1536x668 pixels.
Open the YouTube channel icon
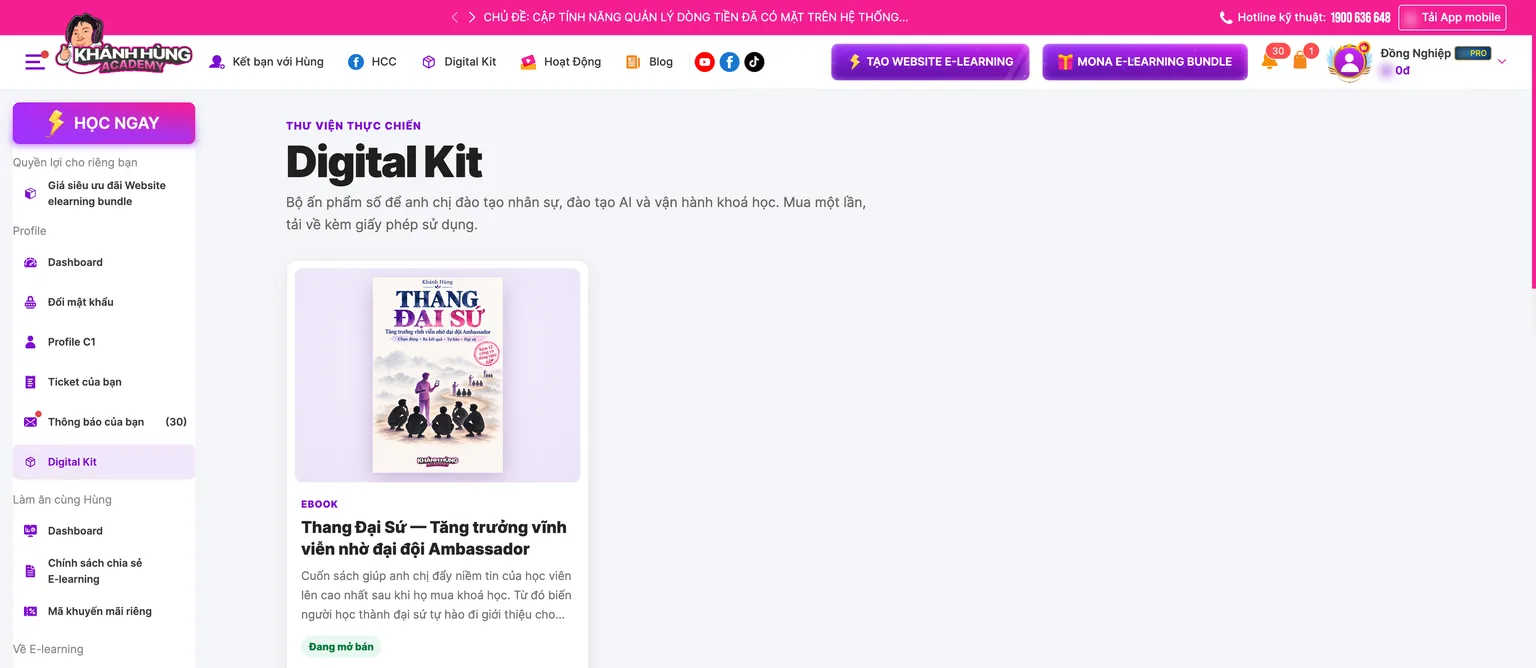click(x=705, y=62)
